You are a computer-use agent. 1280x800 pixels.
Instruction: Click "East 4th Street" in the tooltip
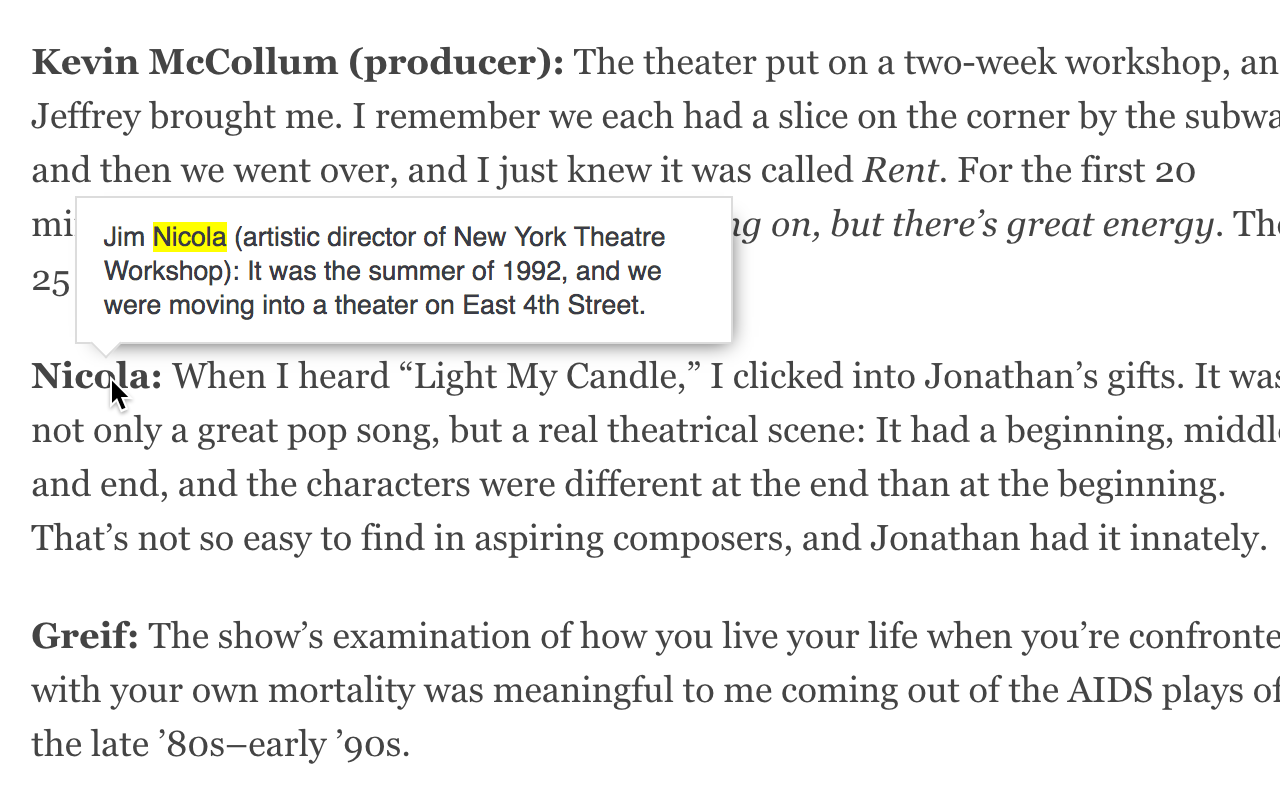point(551,306)
